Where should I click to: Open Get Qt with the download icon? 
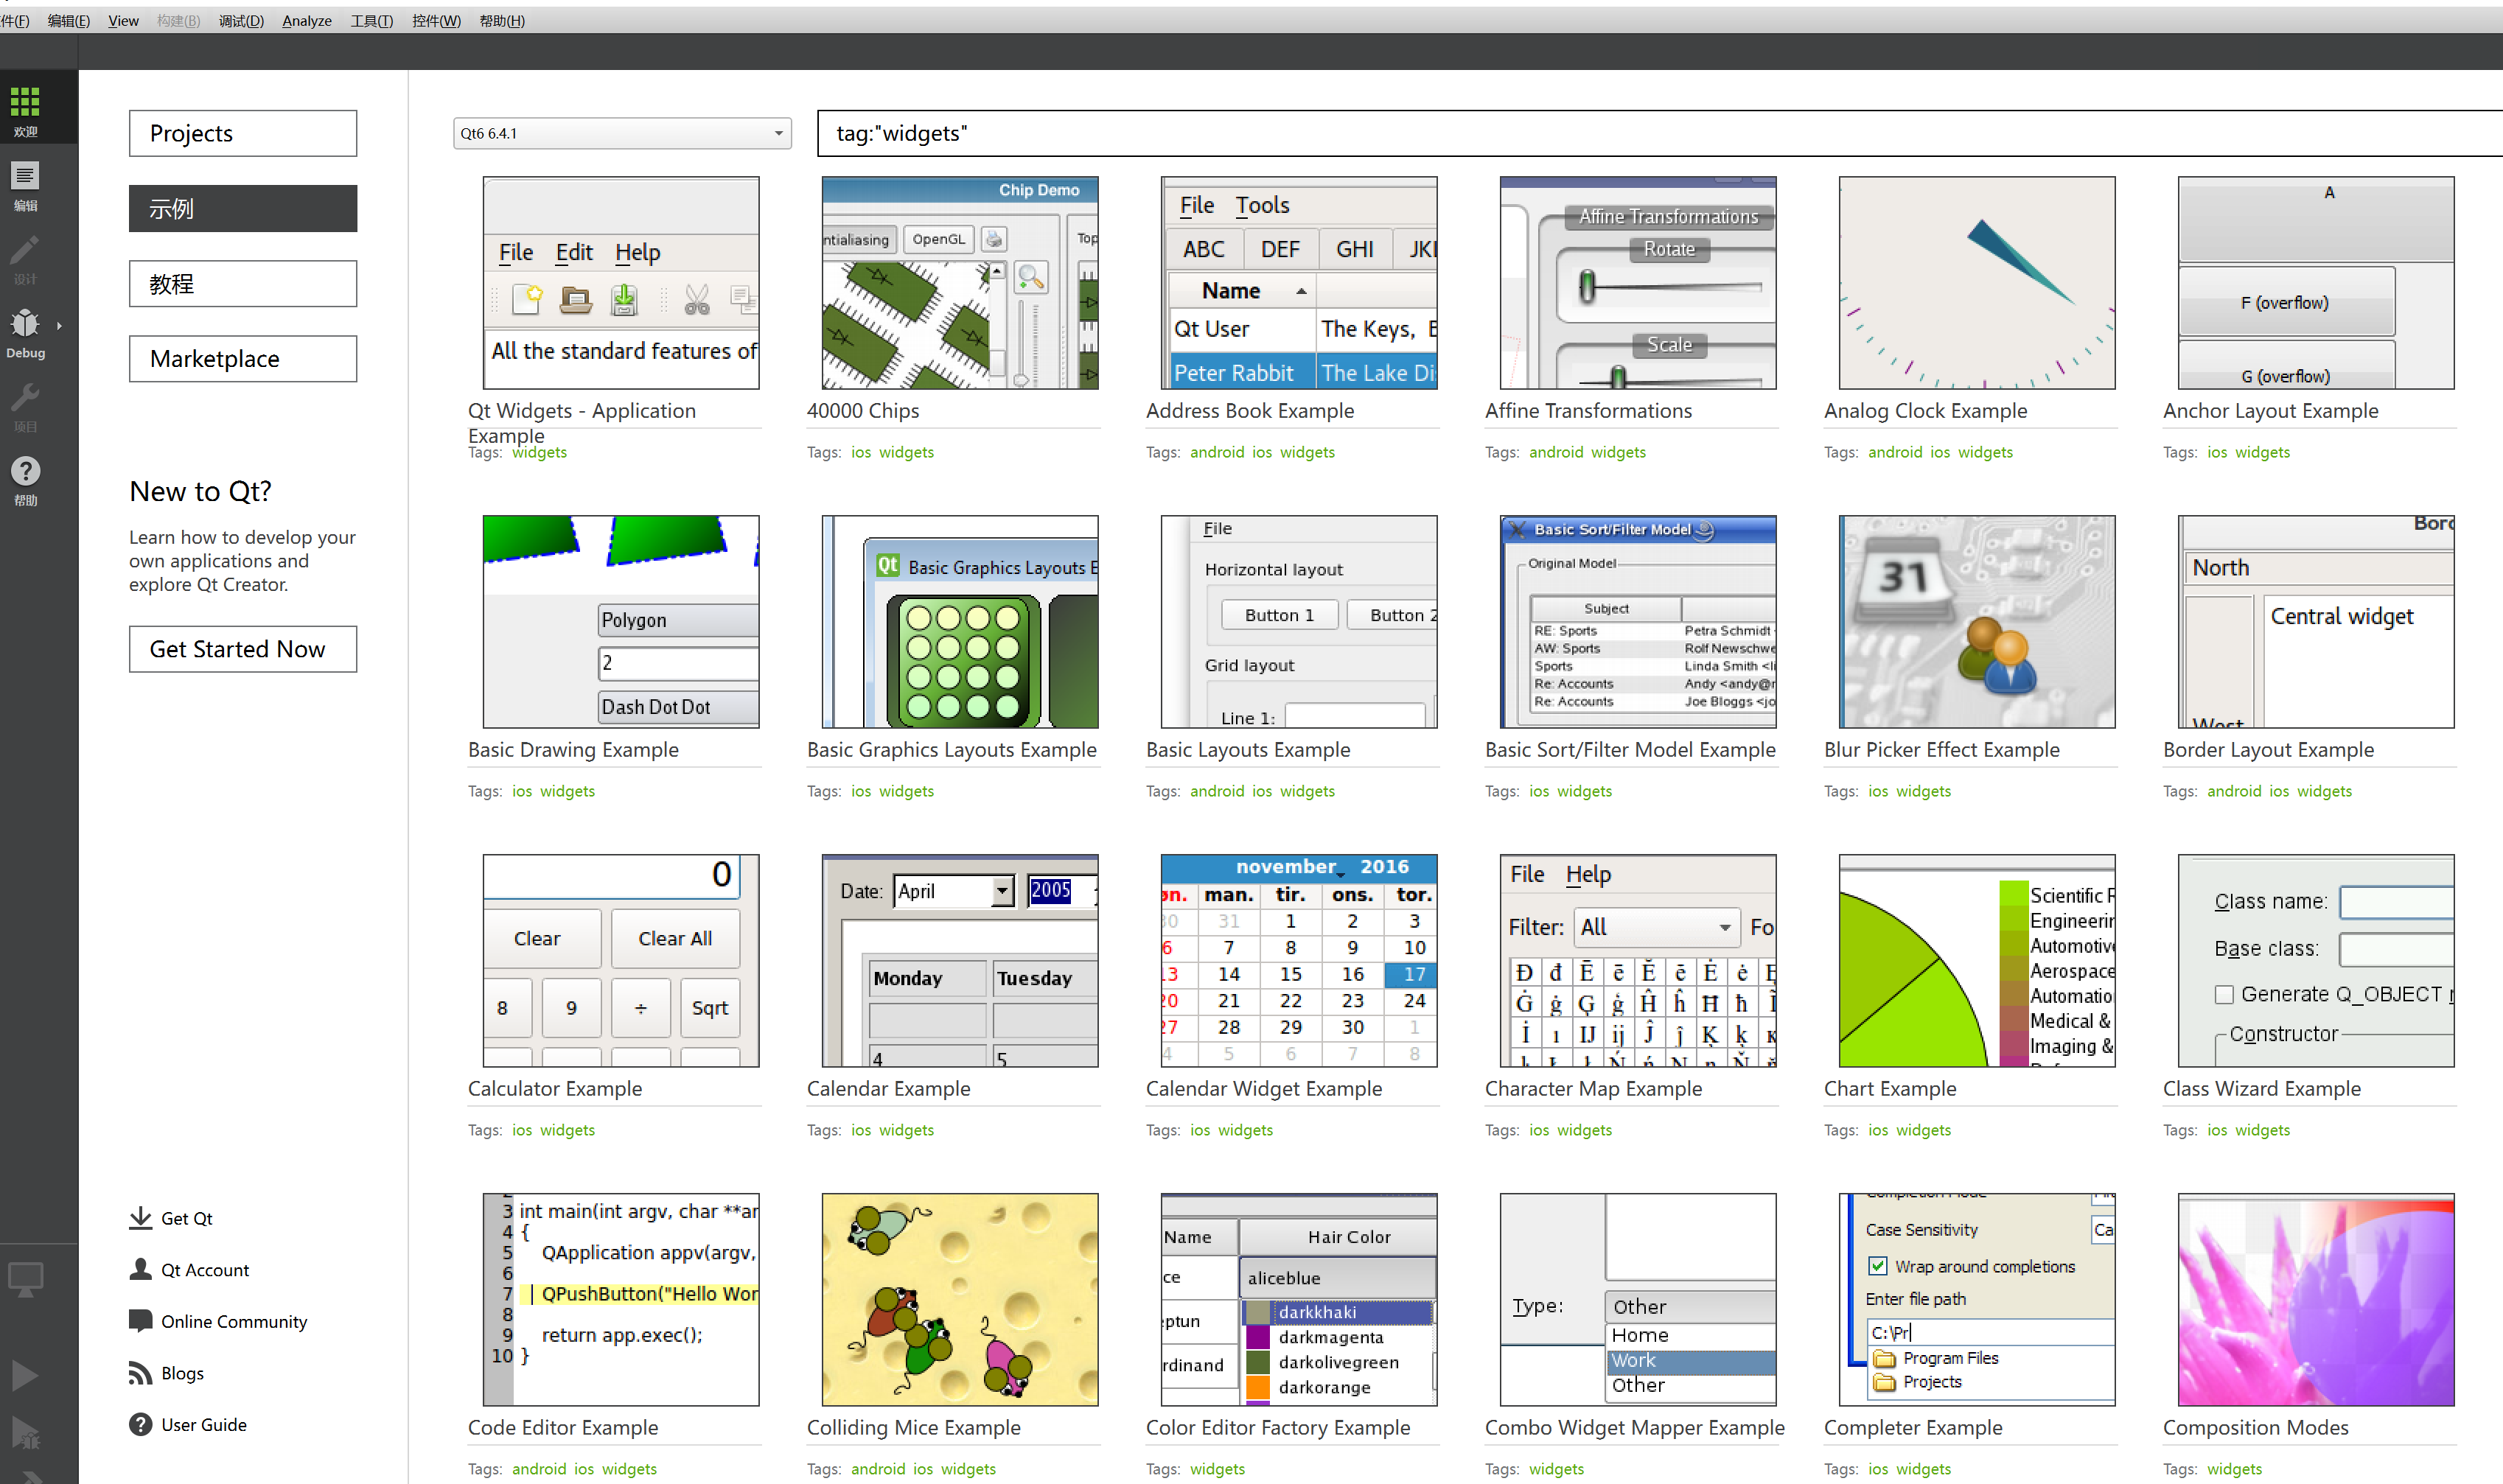pyautogui.click(x=140, y=1217)
